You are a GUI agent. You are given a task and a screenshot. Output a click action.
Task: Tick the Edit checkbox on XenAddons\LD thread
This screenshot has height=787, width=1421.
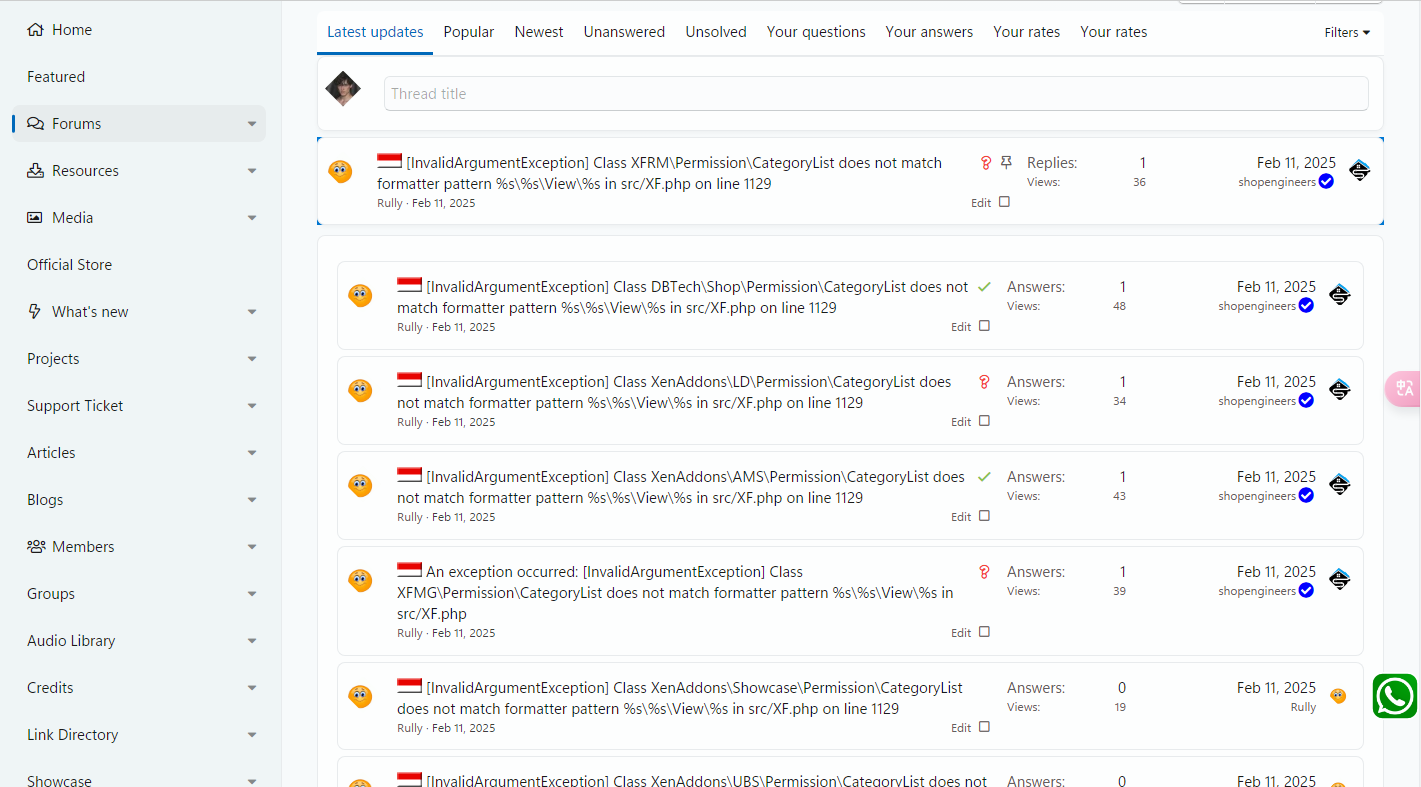(984, 421)
